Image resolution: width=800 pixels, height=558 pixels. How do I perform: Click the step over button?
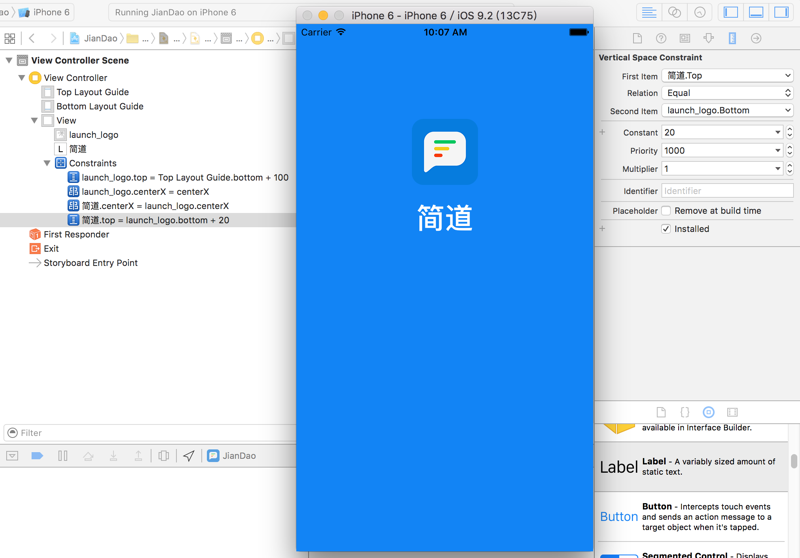tap(88, 455)
